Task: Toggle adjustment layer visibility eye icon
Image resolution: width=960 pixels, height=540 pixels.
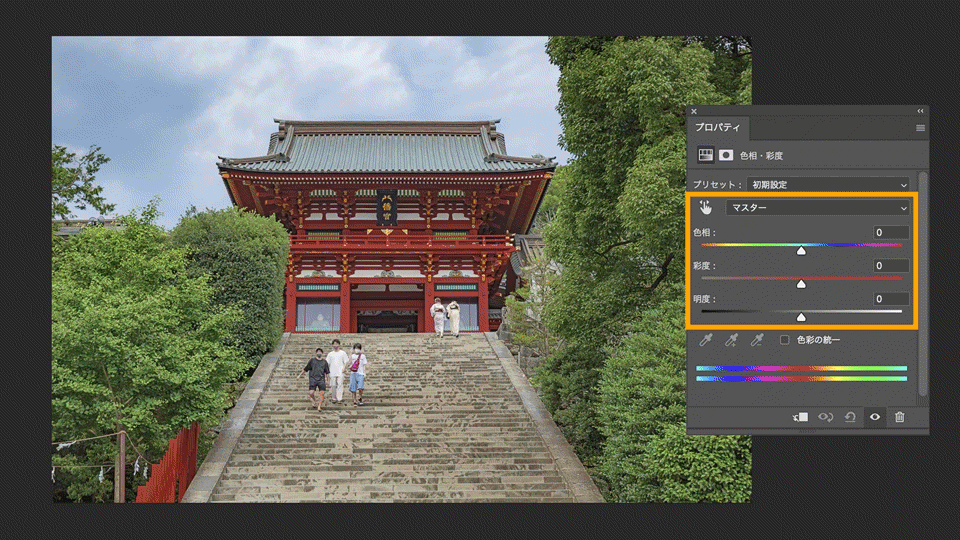Action: pos(875,417)
